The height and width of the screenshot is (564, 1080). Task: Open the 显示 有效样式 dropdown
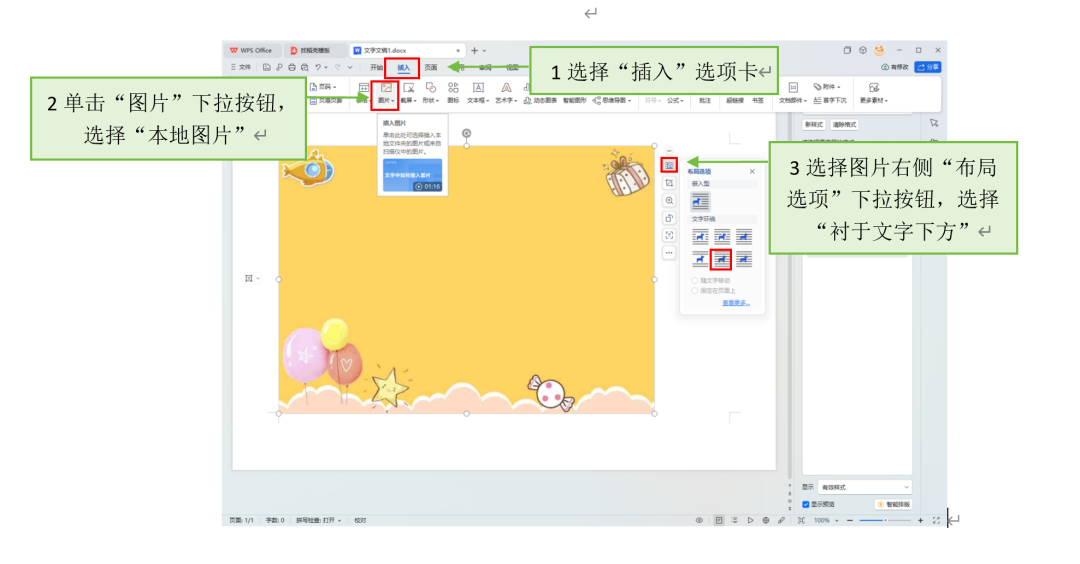click(864, 487)
